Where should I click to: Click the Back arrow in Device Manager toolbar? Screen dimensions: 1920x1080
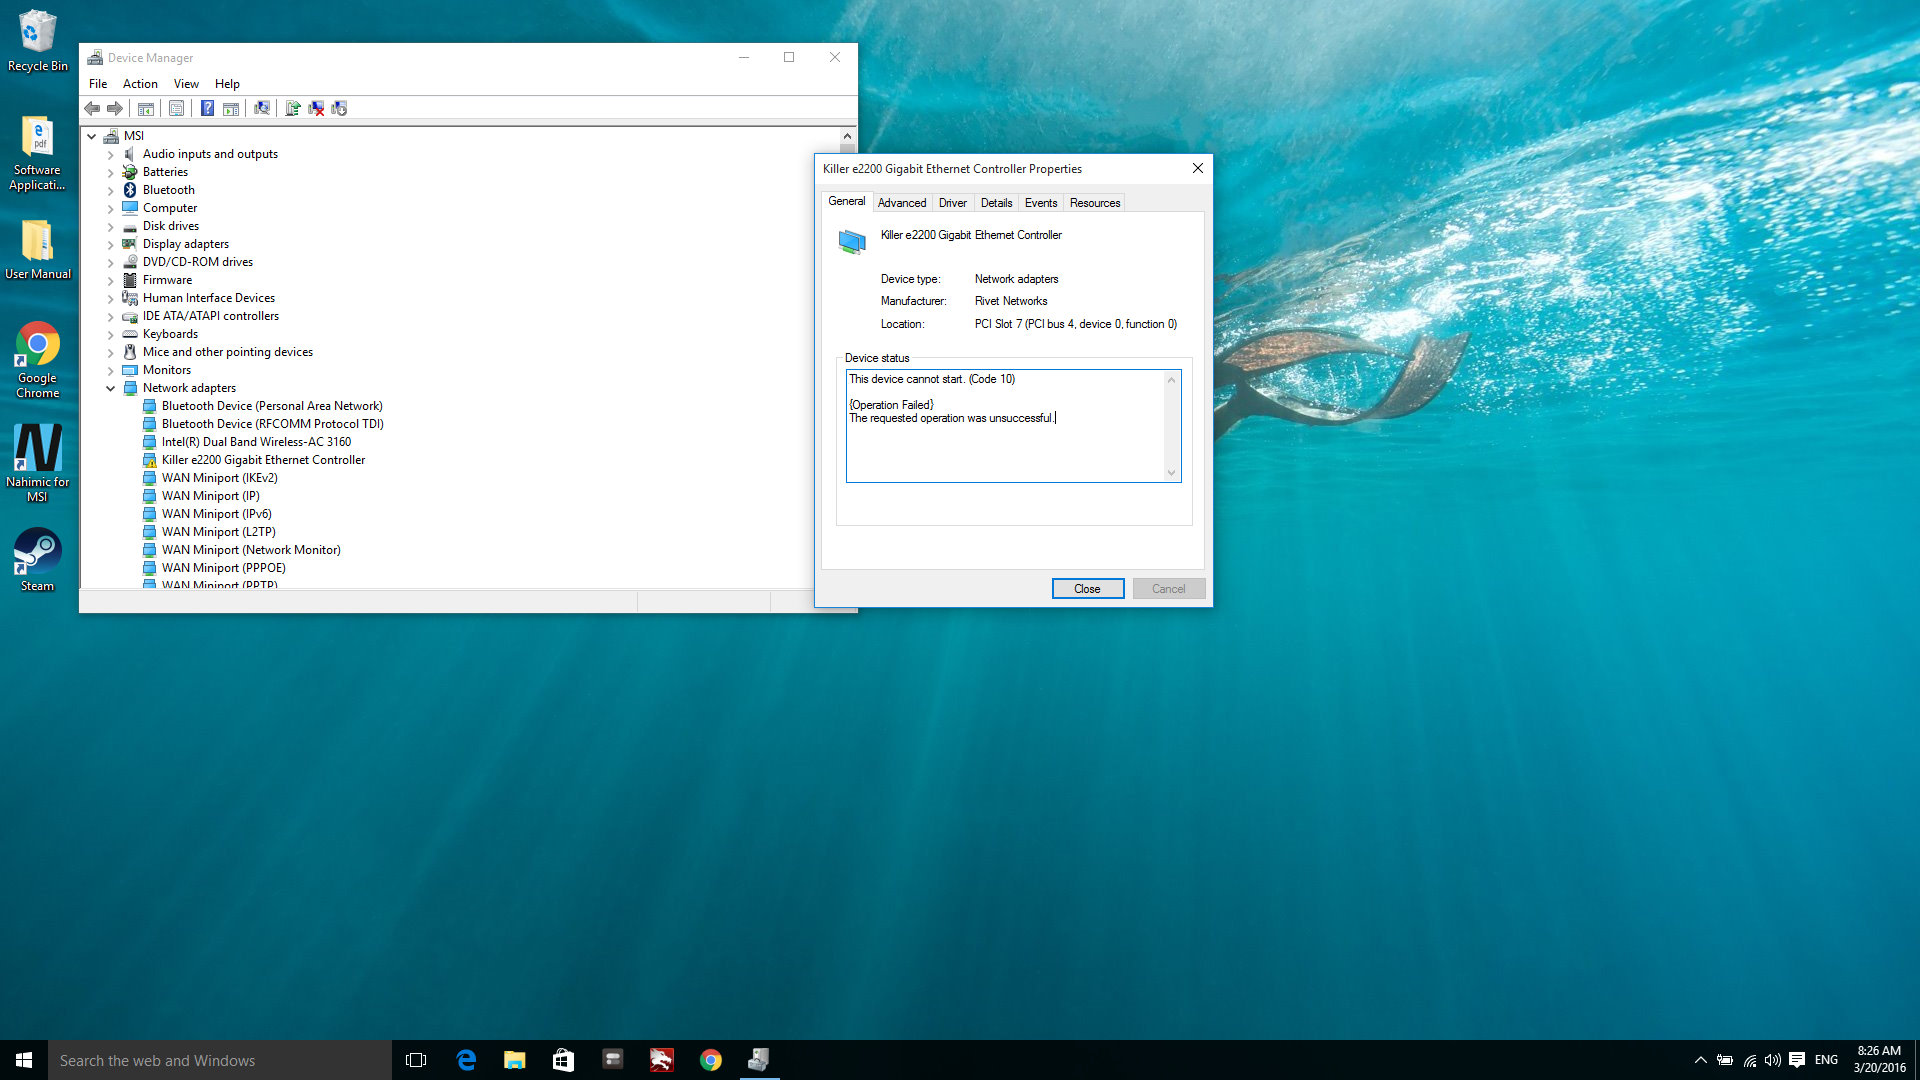(92, 108)
